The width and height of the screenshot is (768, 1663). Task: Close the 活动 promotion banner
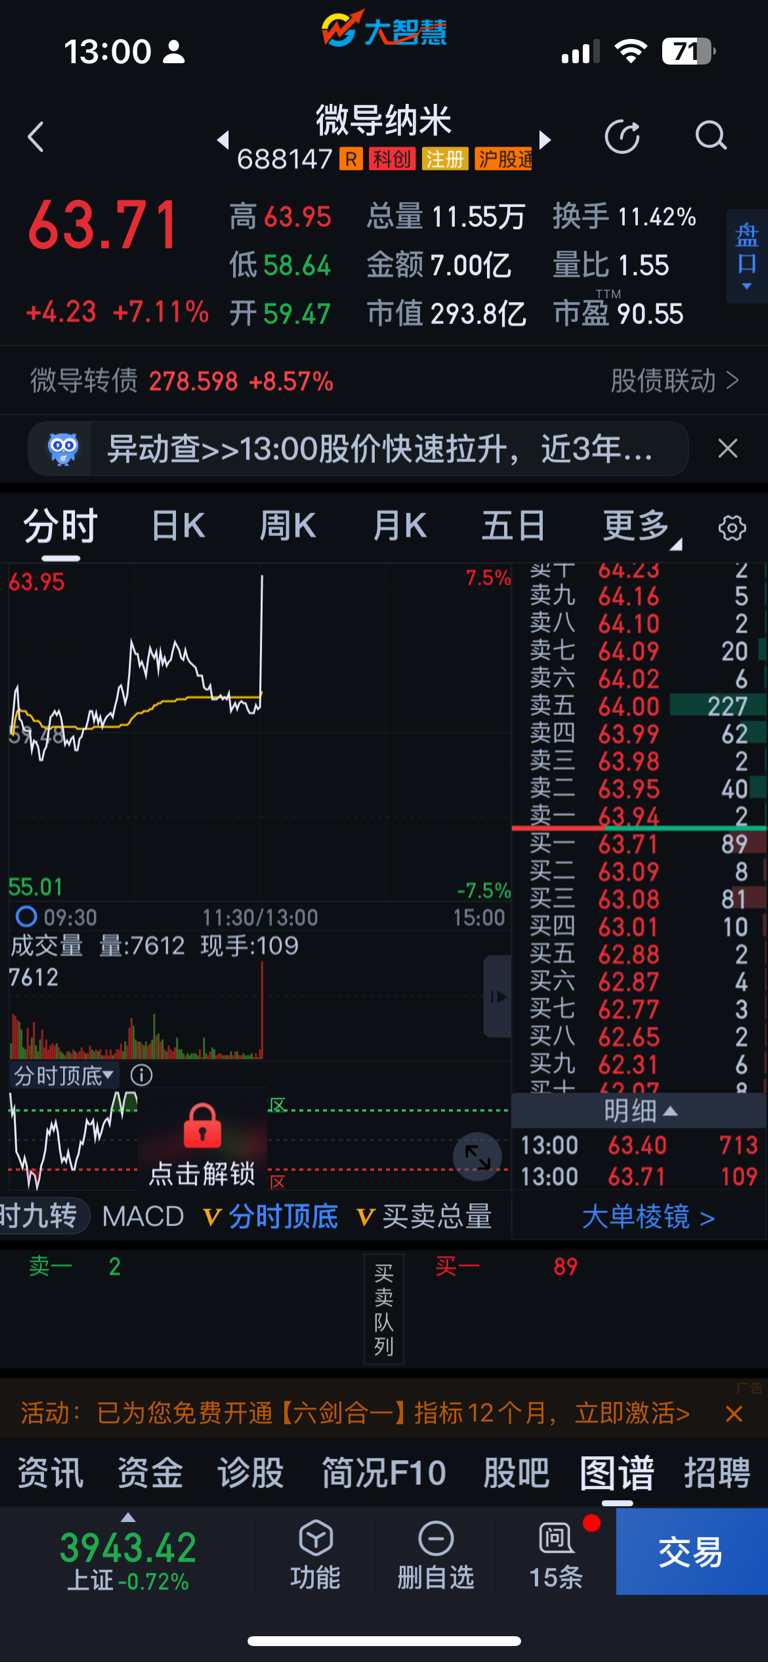pyautogui.click(x=734, y=1414)
